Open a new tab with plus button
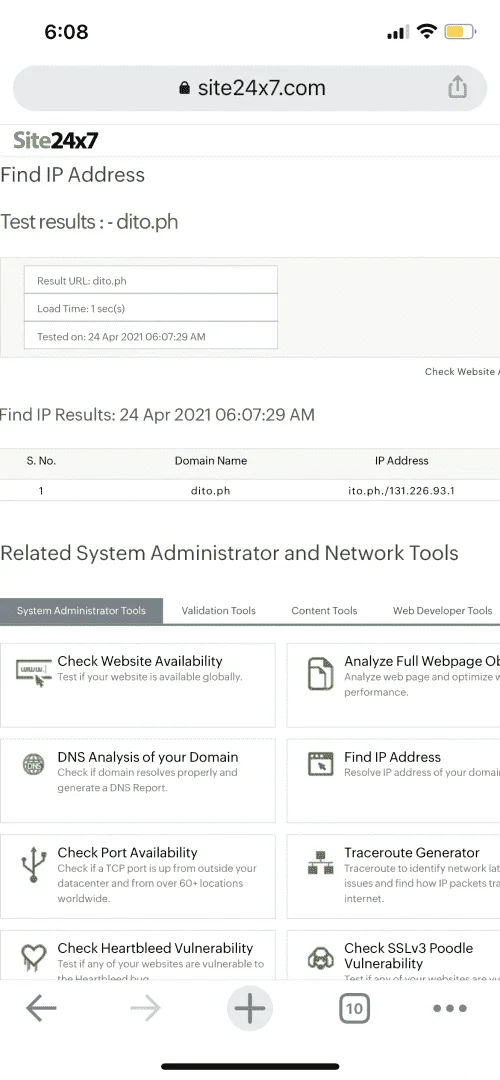 250,1009
